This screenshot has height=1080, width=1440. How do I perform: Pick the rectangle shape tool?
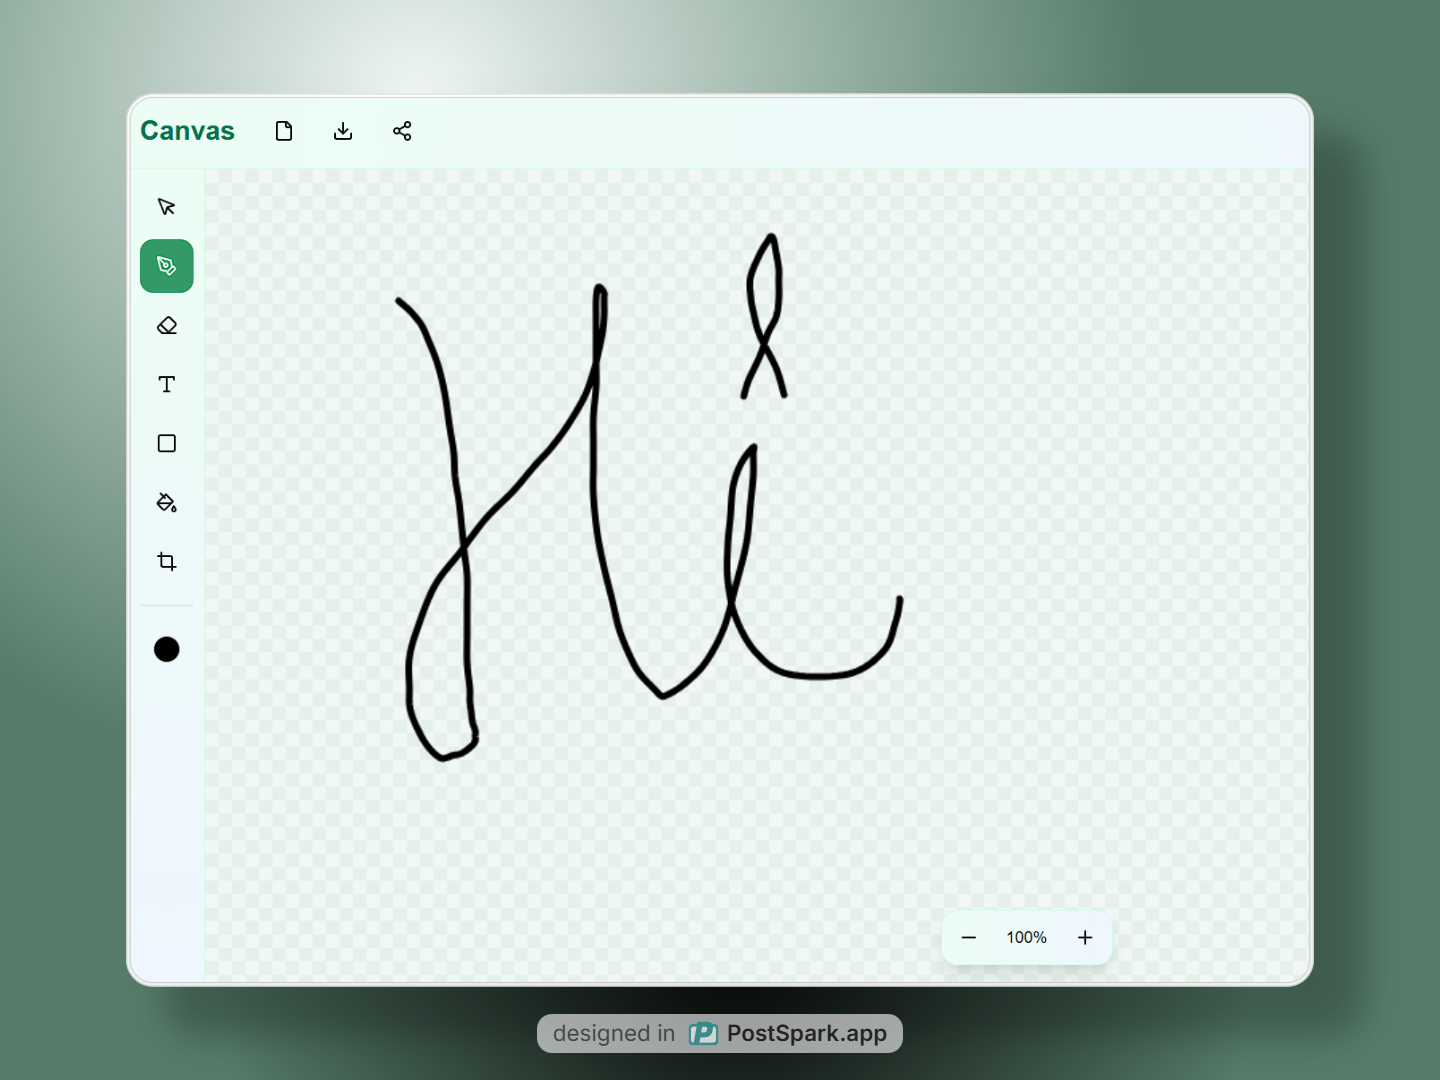[167, 443]
